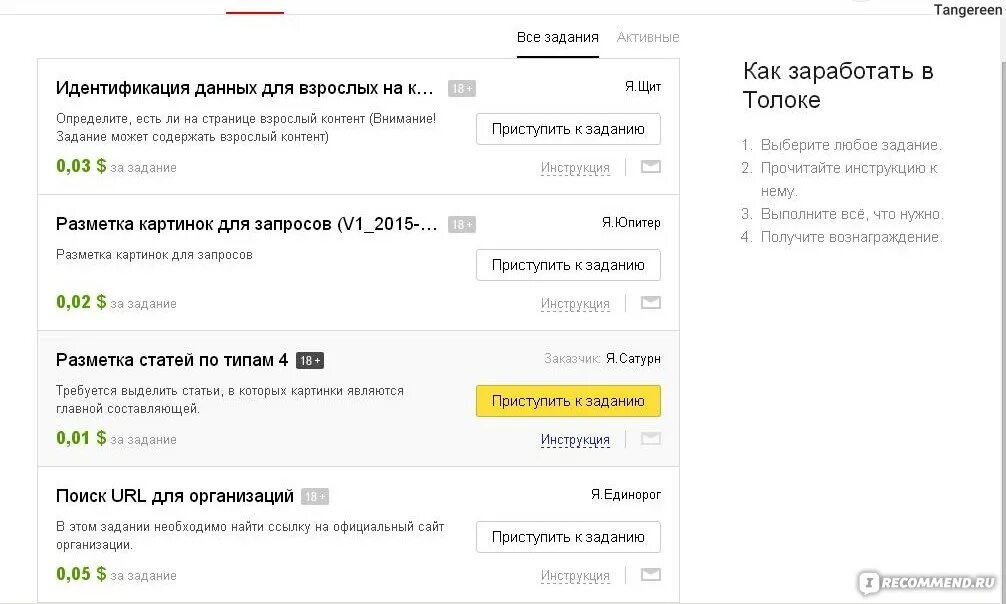Click the step Выполните всё, что нужно
The image size is (1006, 604).
click(x=852, y=214)
